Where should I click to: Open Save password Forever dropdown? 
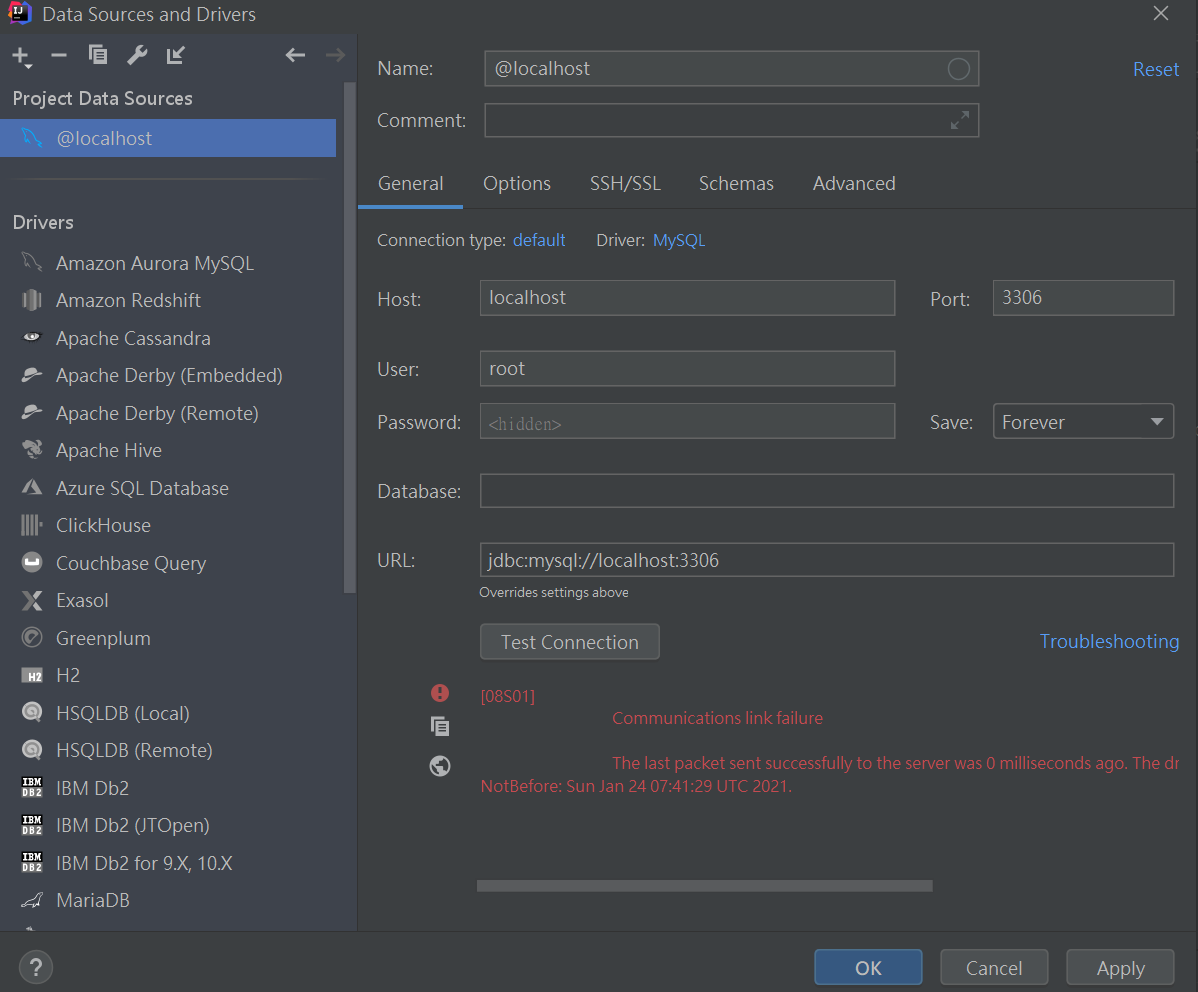[1083, 421]
